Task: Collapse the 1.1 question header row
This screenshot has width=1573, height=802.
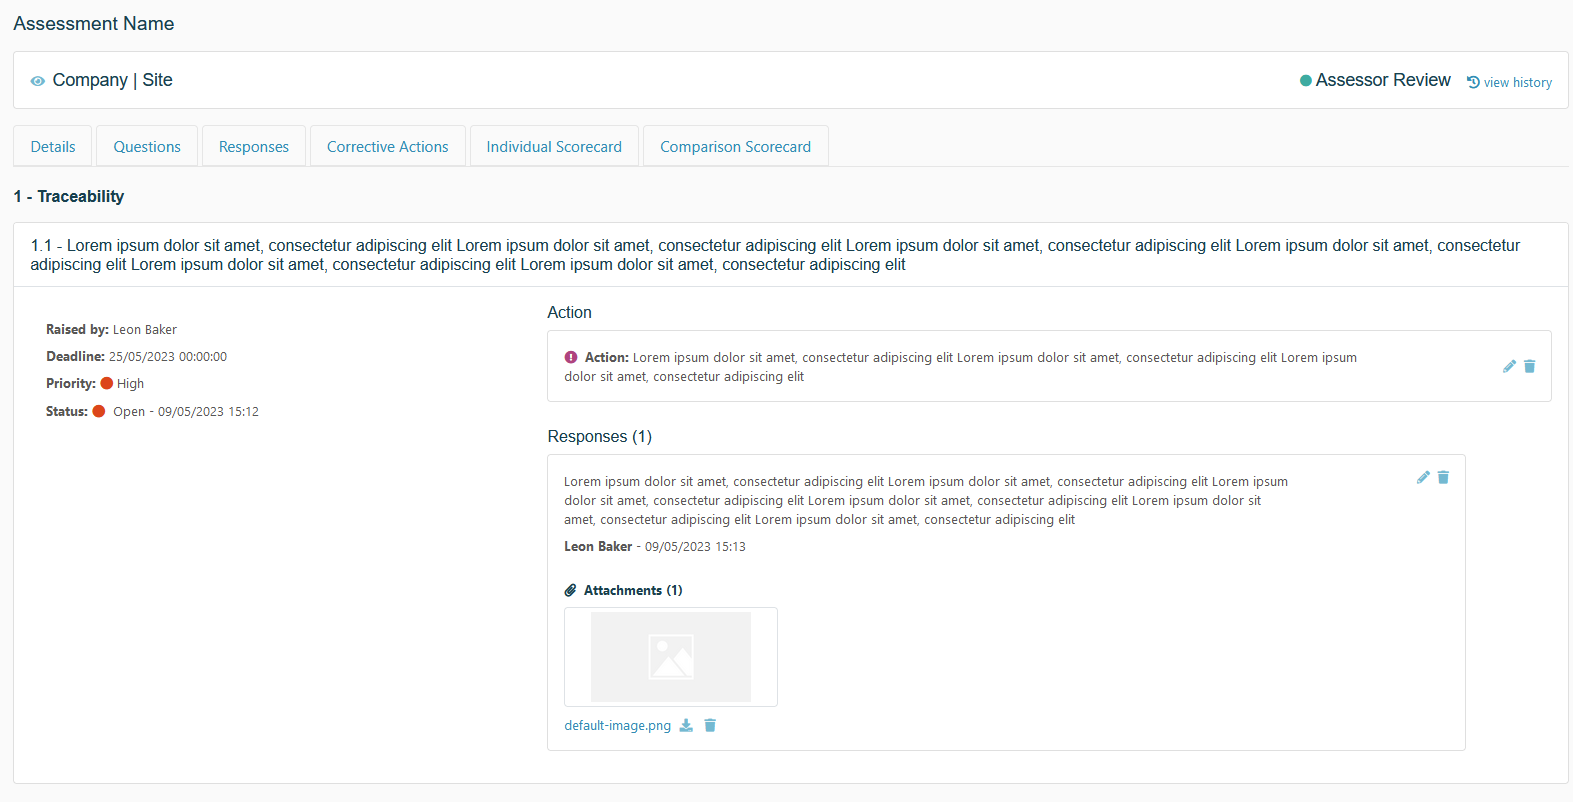Action: [790, 255]
